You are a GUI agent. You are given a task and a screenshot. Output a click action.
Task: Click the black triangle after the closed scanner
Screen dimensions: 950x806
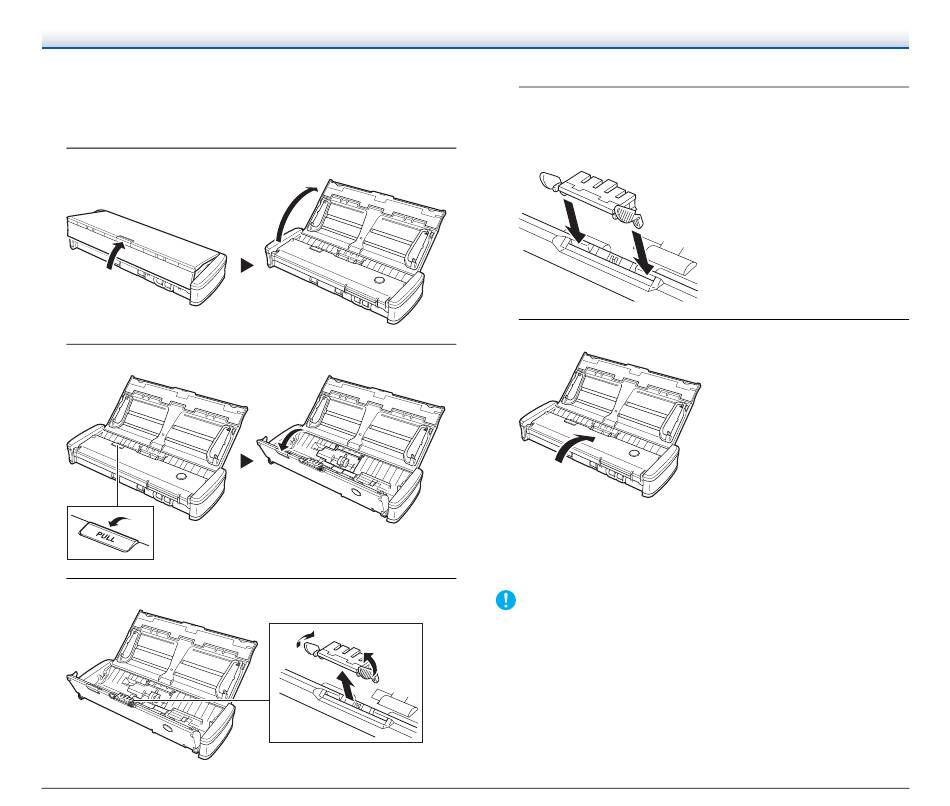click(x=247, y=265)
